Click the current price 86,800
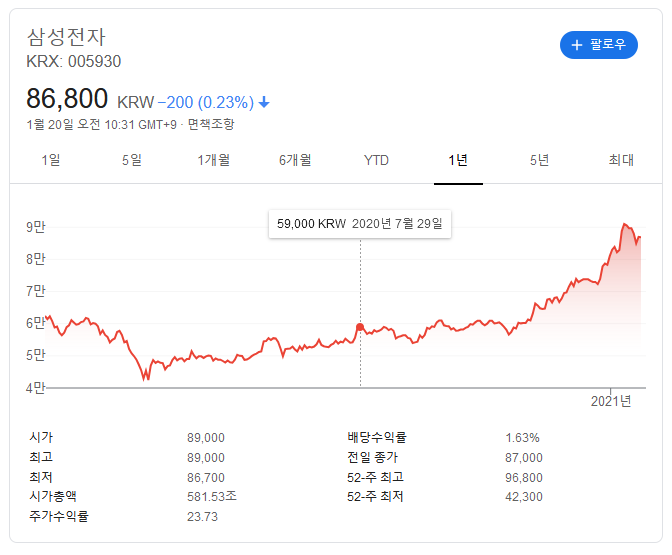Image resolution: width=672 pixels, height=555 pixels. click(x=67, y=99)
